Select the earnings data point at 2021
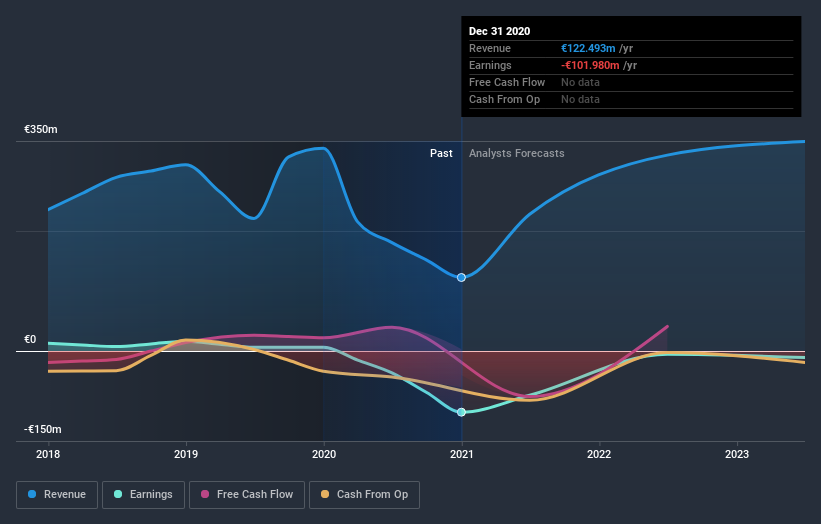The image size is (821, 524). pos(461,412)
